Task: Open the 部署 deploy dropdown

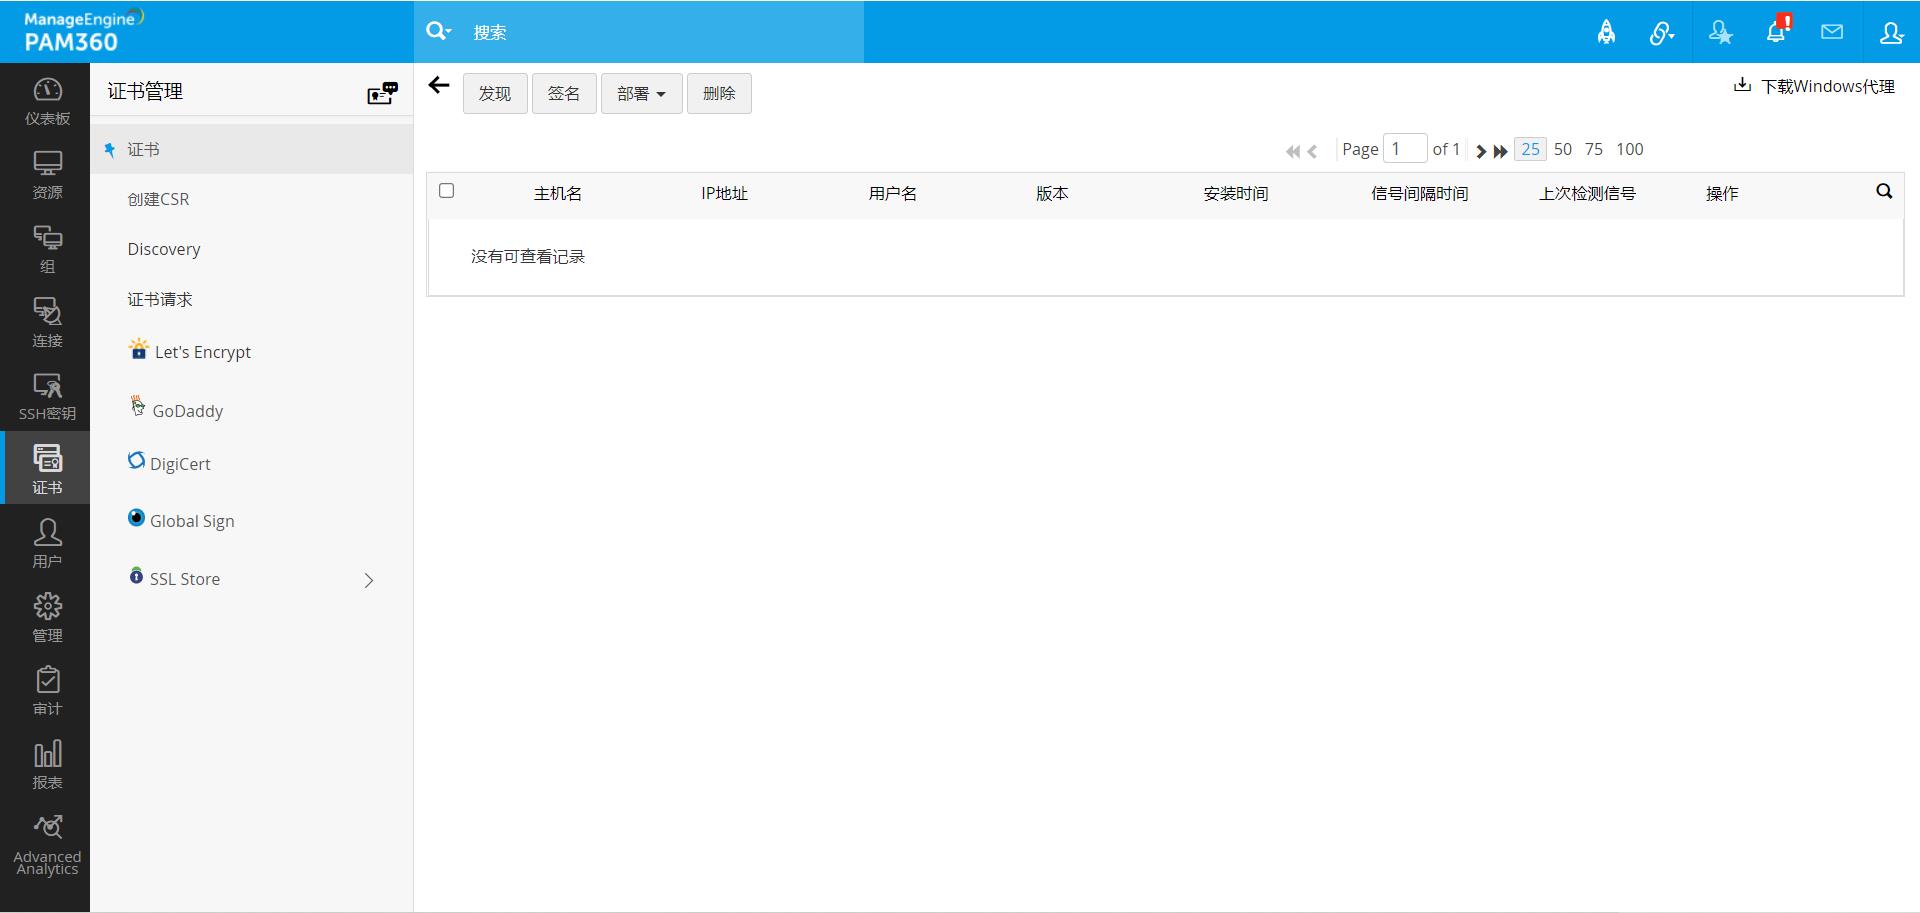Action: tap(642, 93)
